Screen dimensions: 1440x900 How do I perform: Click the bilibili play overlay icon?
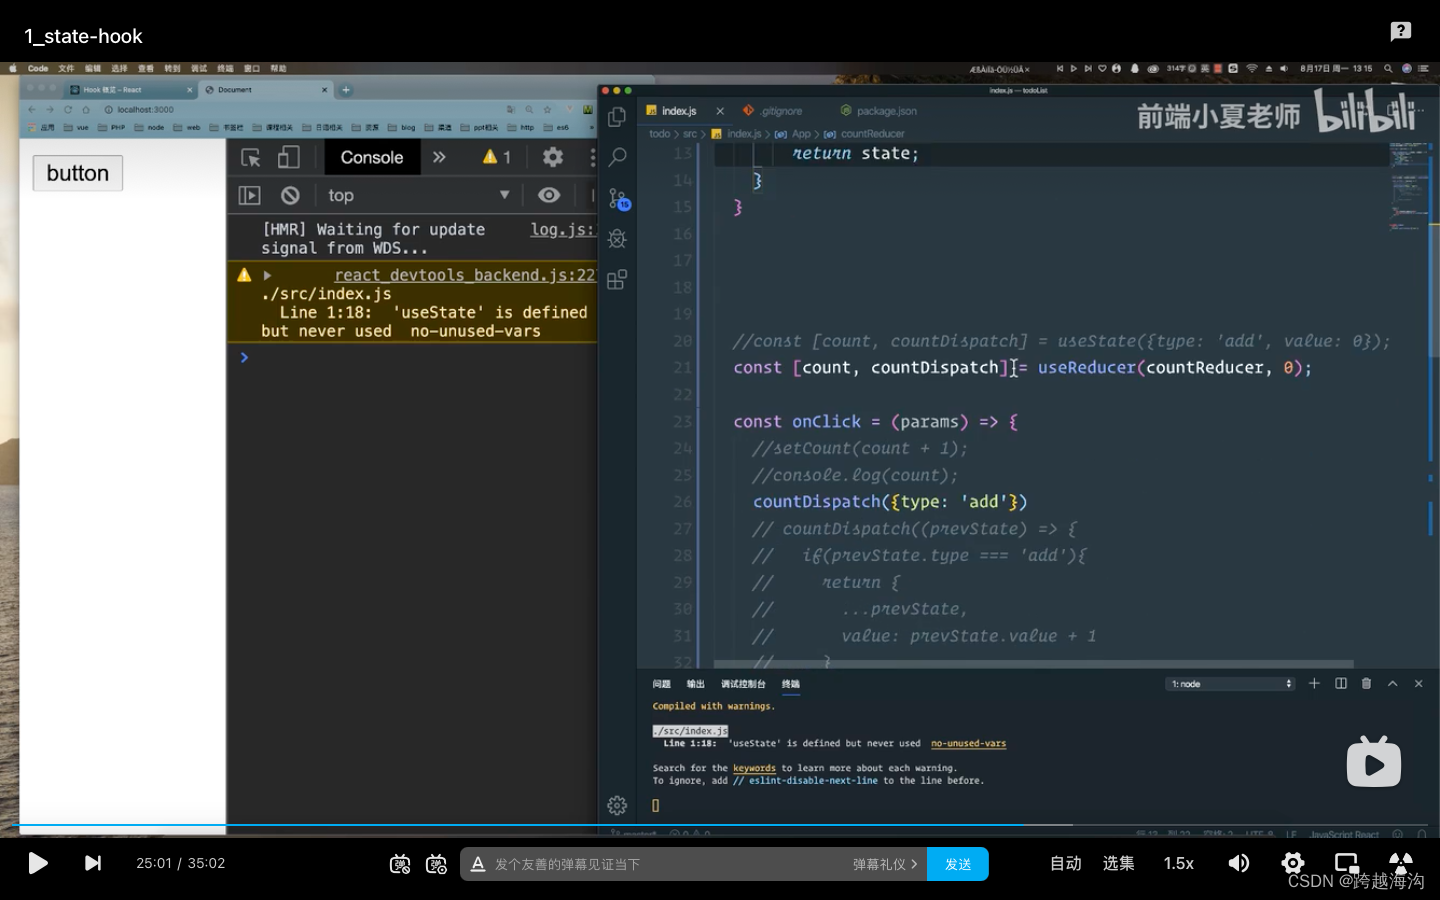[x=1374, y=762]
